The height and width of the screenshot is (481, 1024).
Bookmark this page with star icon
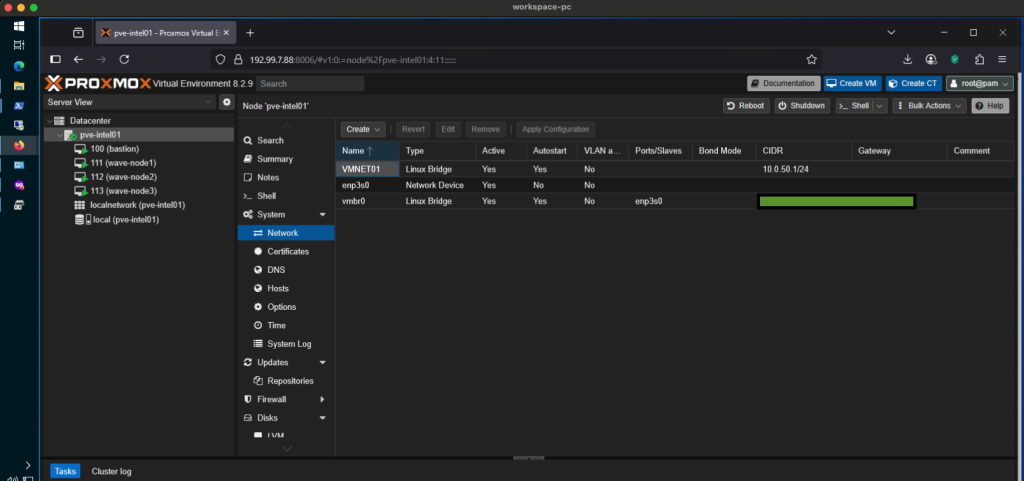pyautogui.click(x=811, y=59)
